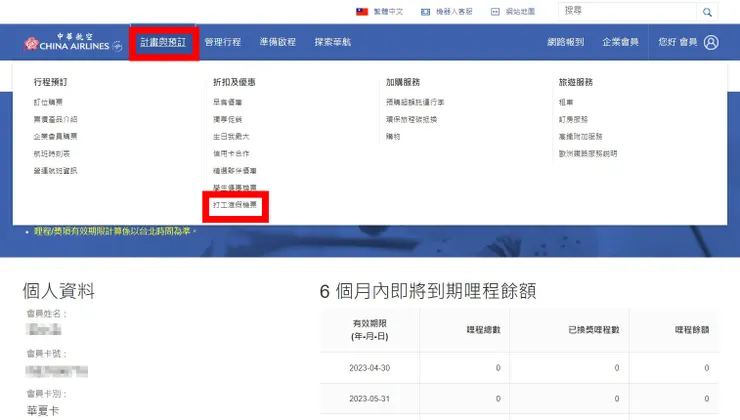Click the Taiwan flag language icon
The width and height of the screenshot is (740, 420).
pos(362,11)
